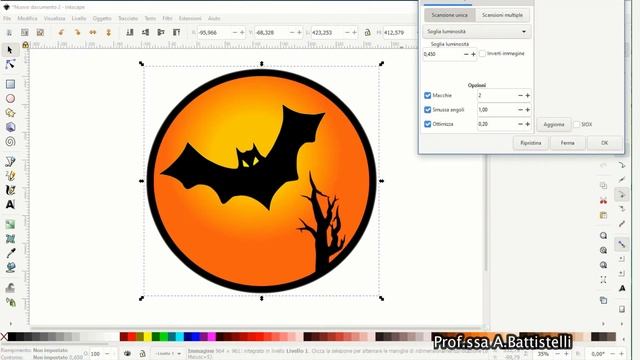640x360 pixels.
Task: Select the Calligraphy tool
Action: point(10,190)
